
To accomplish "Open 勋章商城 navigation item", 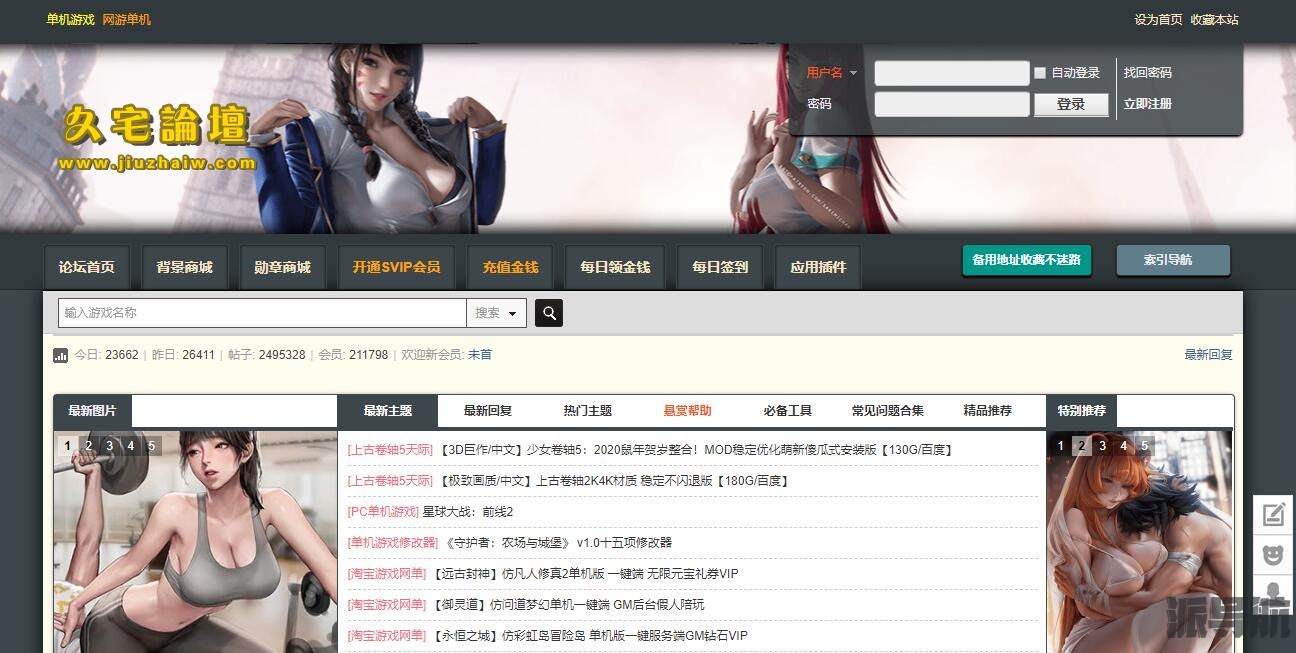I will pos(282,267).
